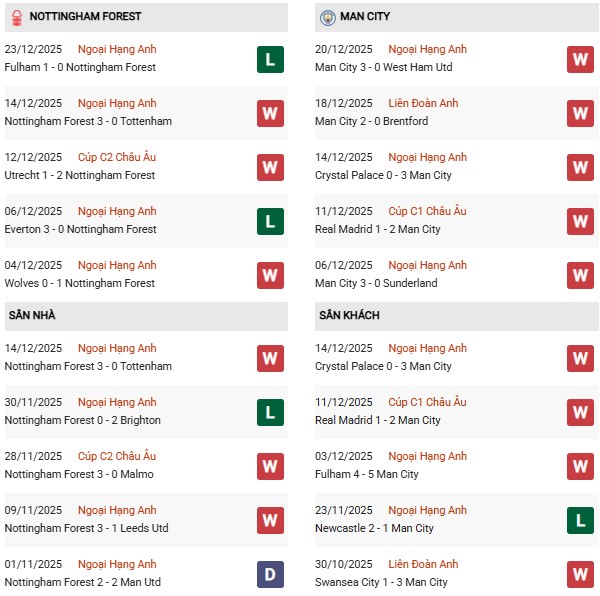Click the Nottingham Forest club crest icon

pos(15,17)
